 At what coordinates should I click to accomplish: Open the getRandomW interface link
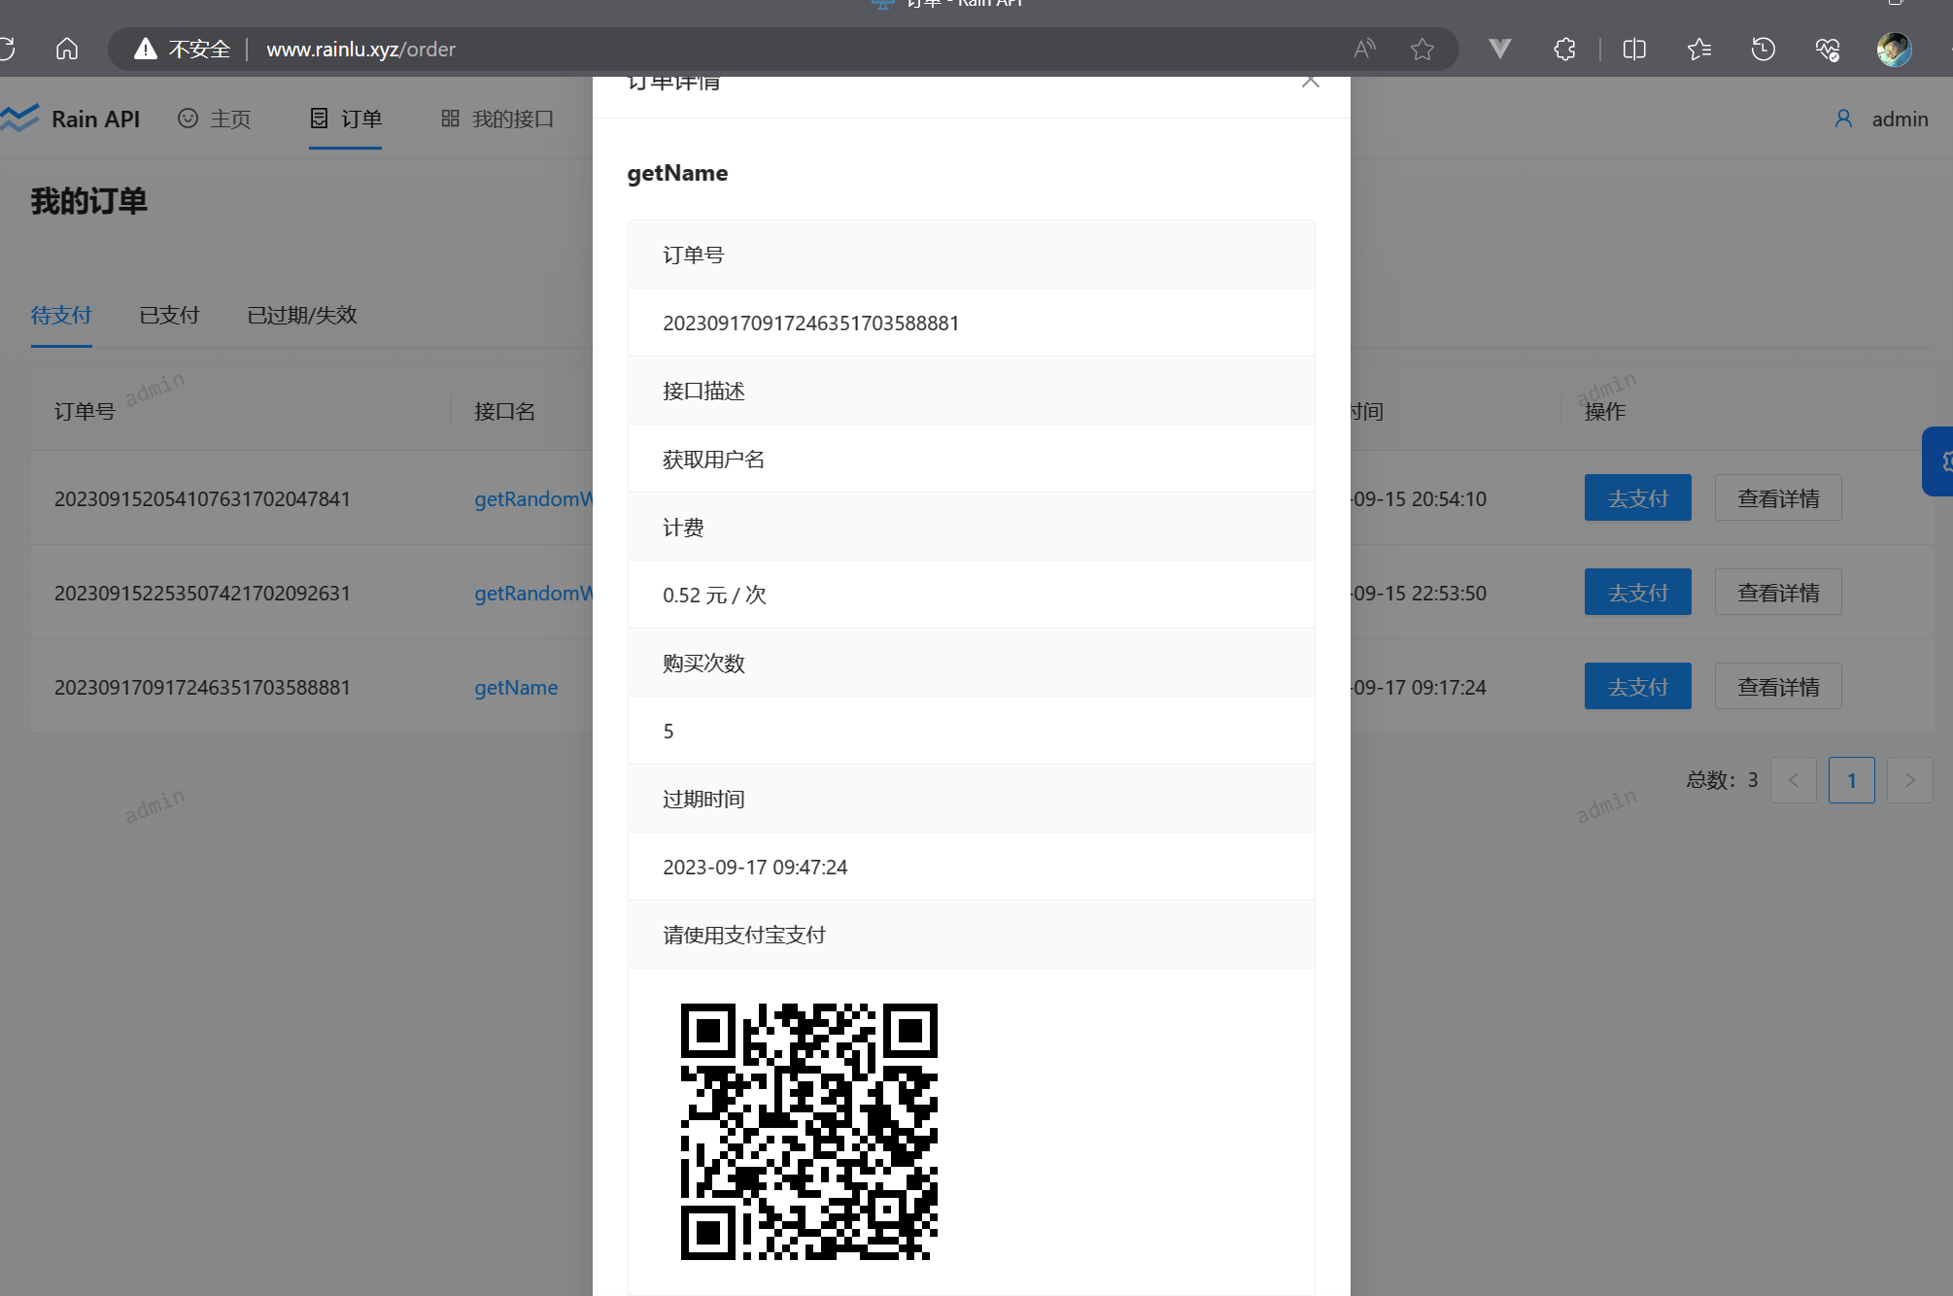[536, 499]
